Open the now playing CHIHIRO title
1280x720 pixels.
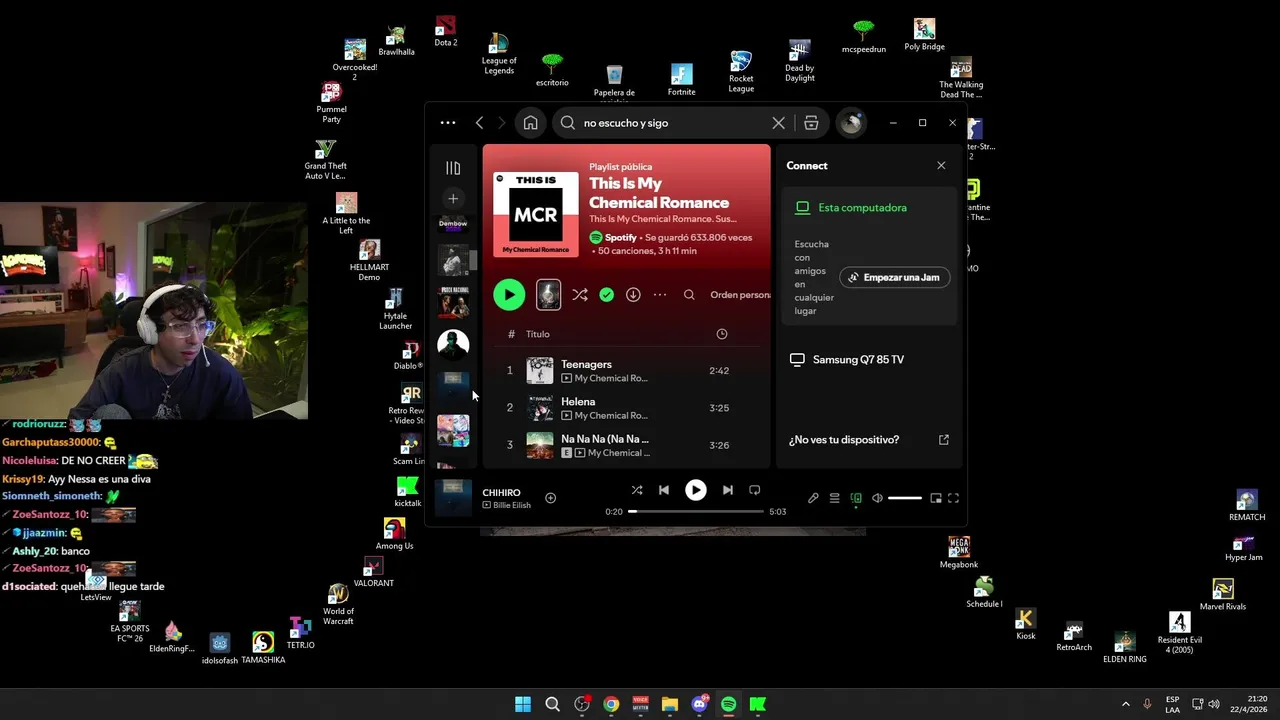501,493
